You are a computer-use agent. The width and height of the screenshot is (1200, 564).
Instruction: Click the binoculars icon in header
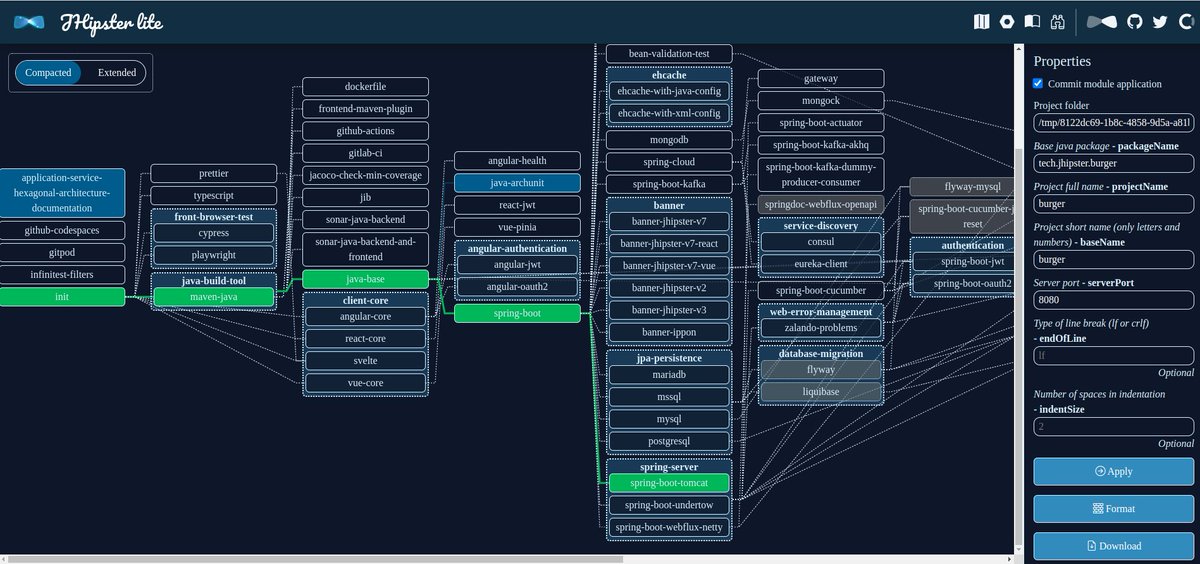(x=1059, y=21)
